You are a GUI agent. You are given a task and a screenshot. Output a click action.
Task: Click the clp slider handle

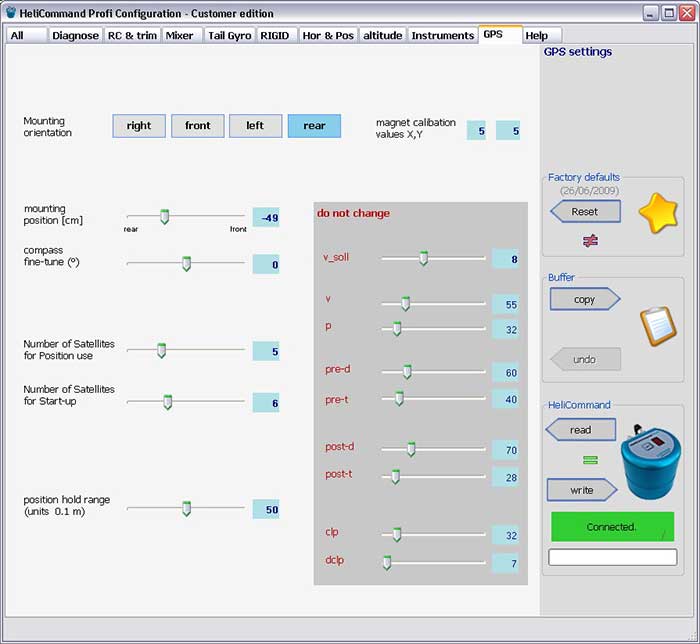[396, 534]
